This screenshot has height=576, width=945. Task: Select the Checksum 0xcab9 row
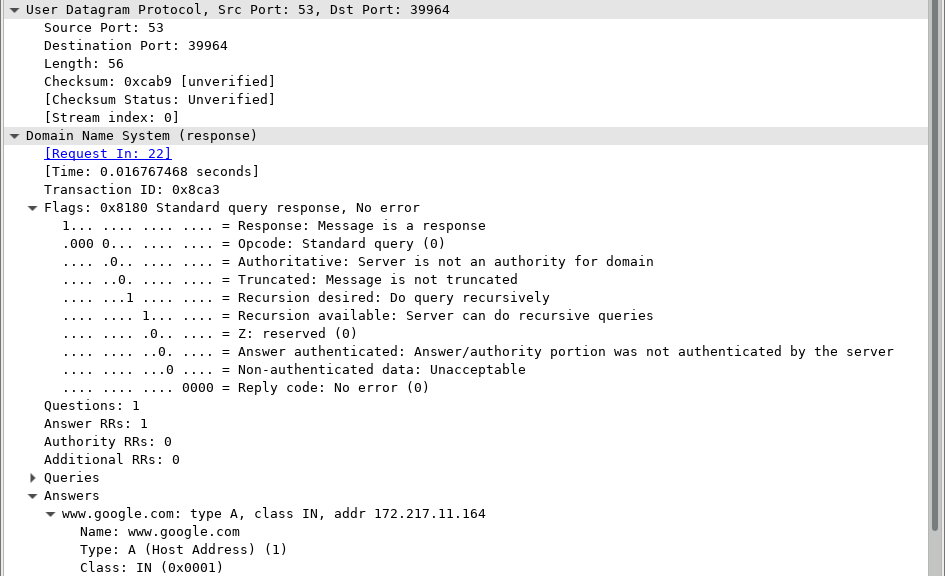pos(159,82)
